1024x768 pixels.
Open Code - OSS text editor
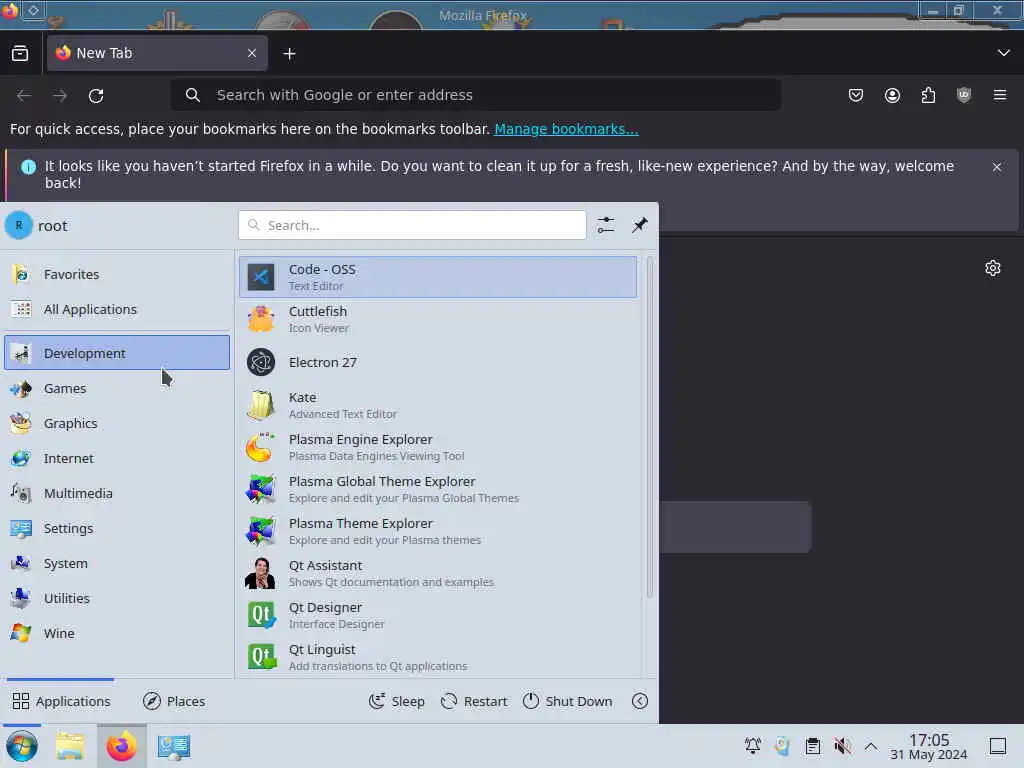[x=438, y=277]
